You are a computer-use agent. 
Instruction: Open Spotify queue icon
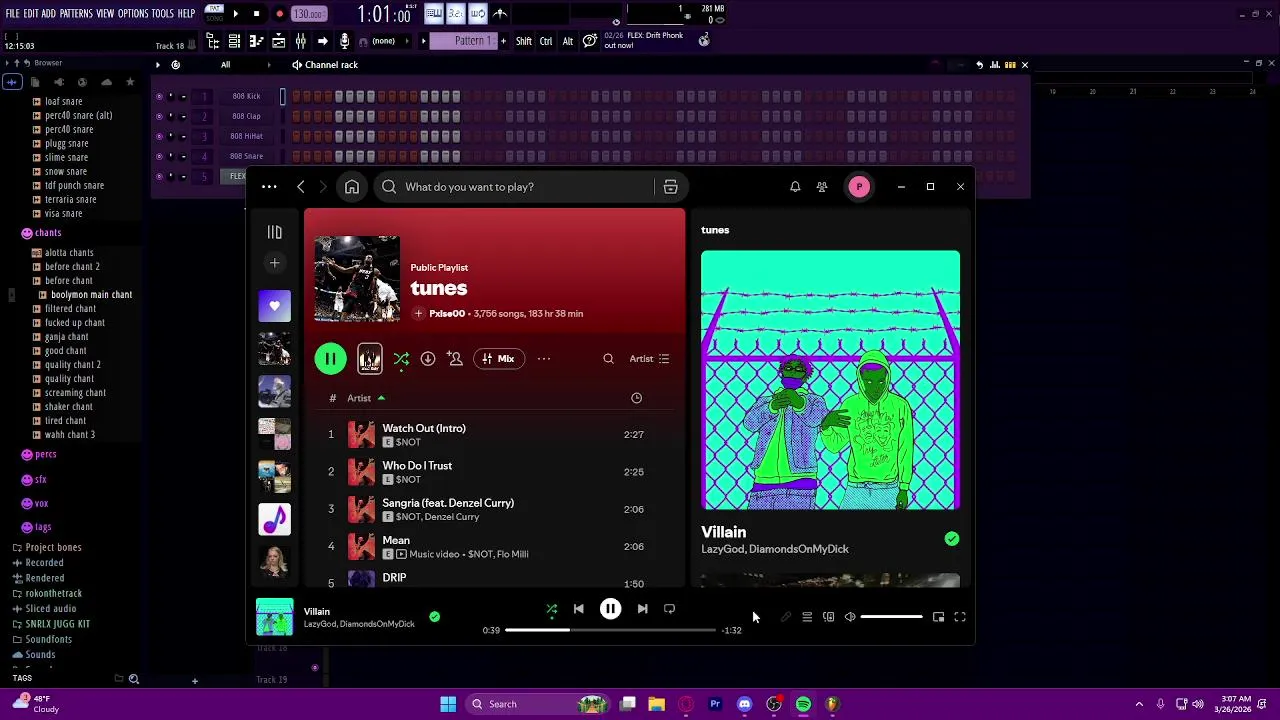point(807,617)
